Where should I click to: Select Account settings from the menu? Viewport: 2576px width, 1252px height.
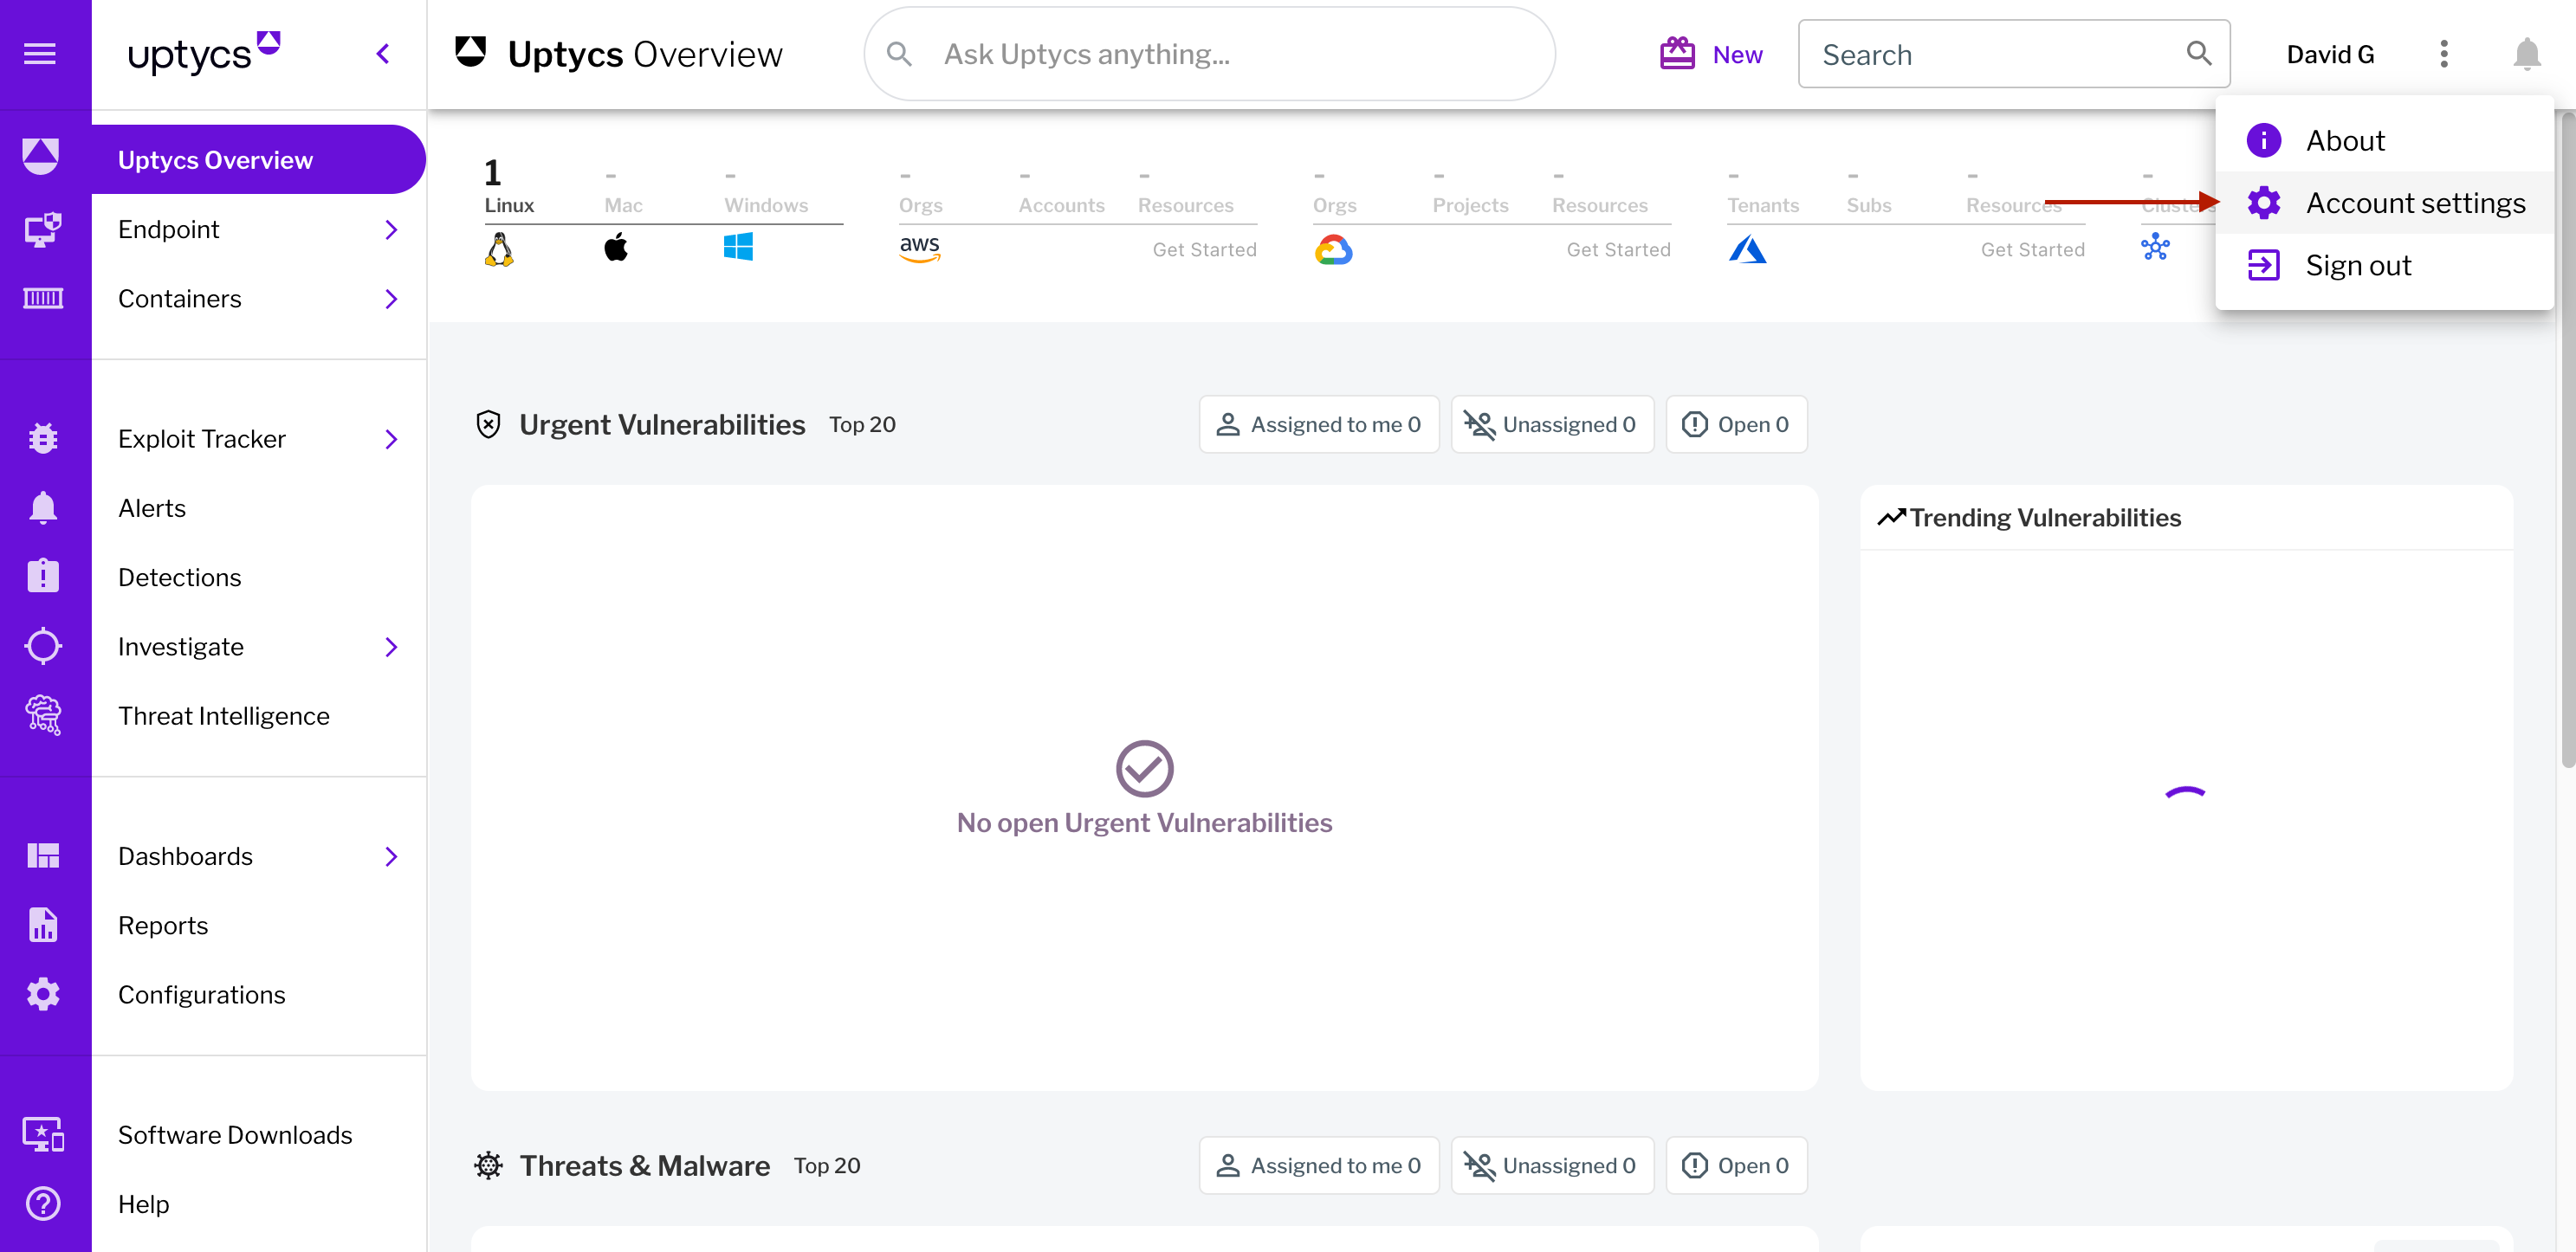coord(2414,203)
